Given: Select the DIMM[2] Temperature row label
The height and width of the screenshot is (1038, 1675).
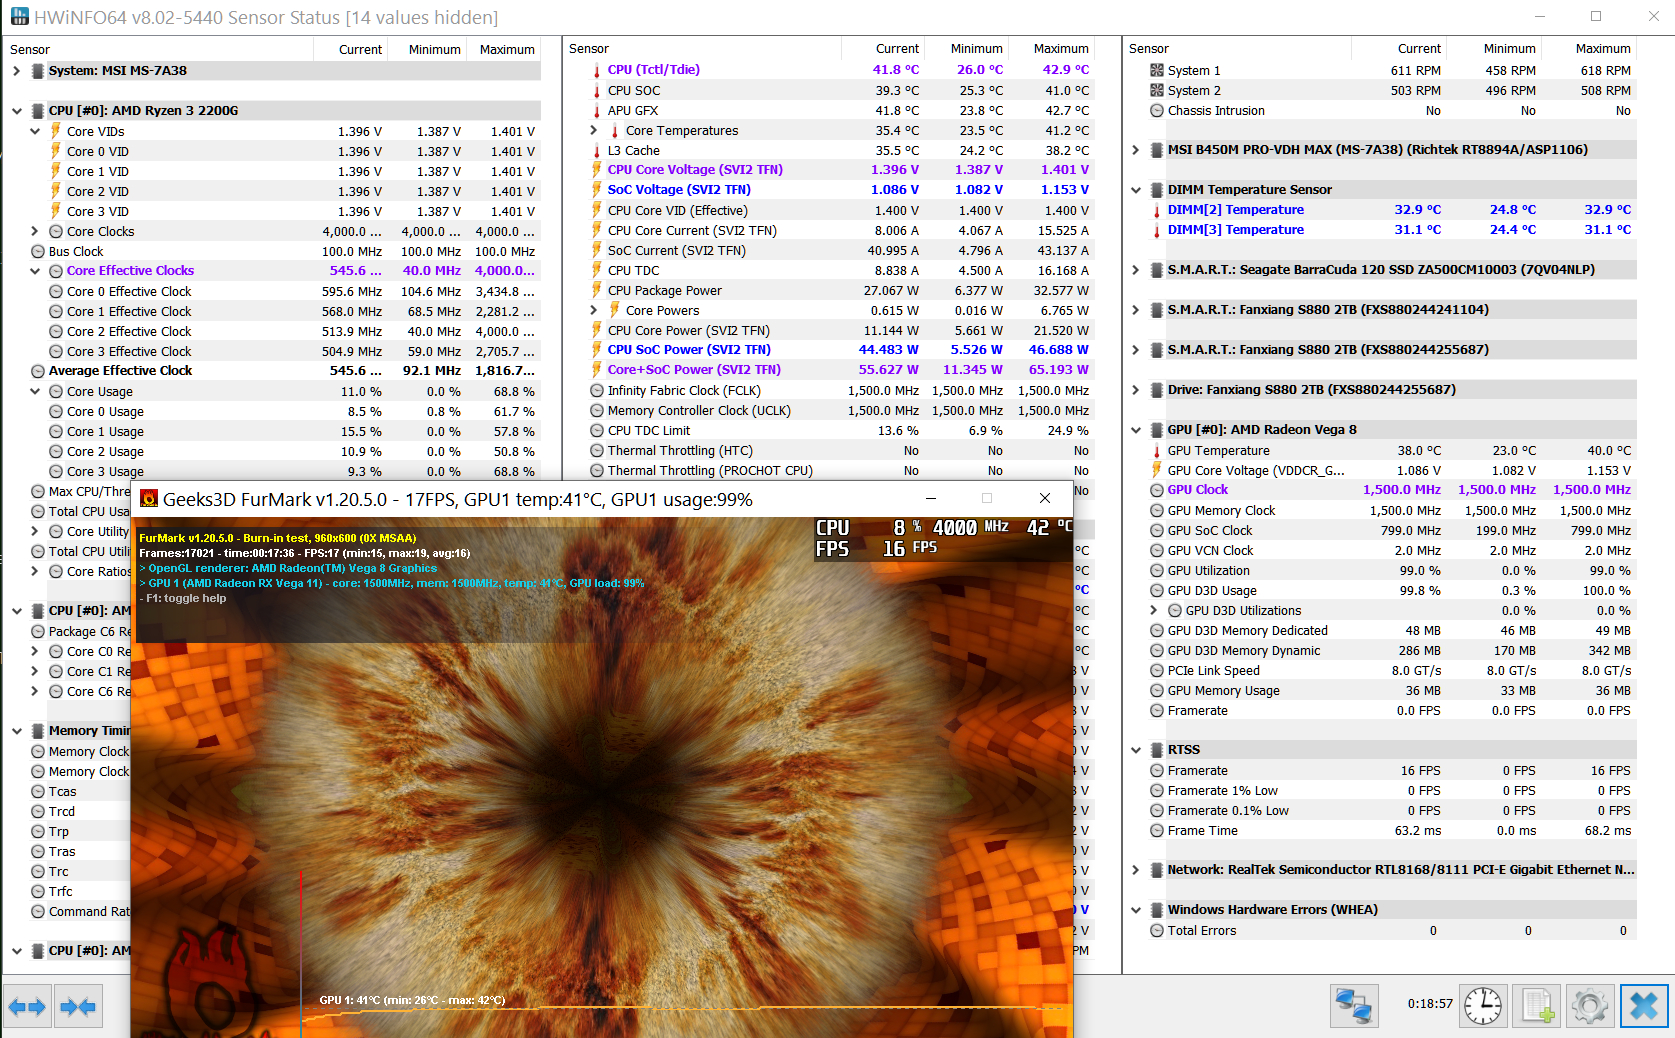Looking at the screenshot, I should 1236,210.
